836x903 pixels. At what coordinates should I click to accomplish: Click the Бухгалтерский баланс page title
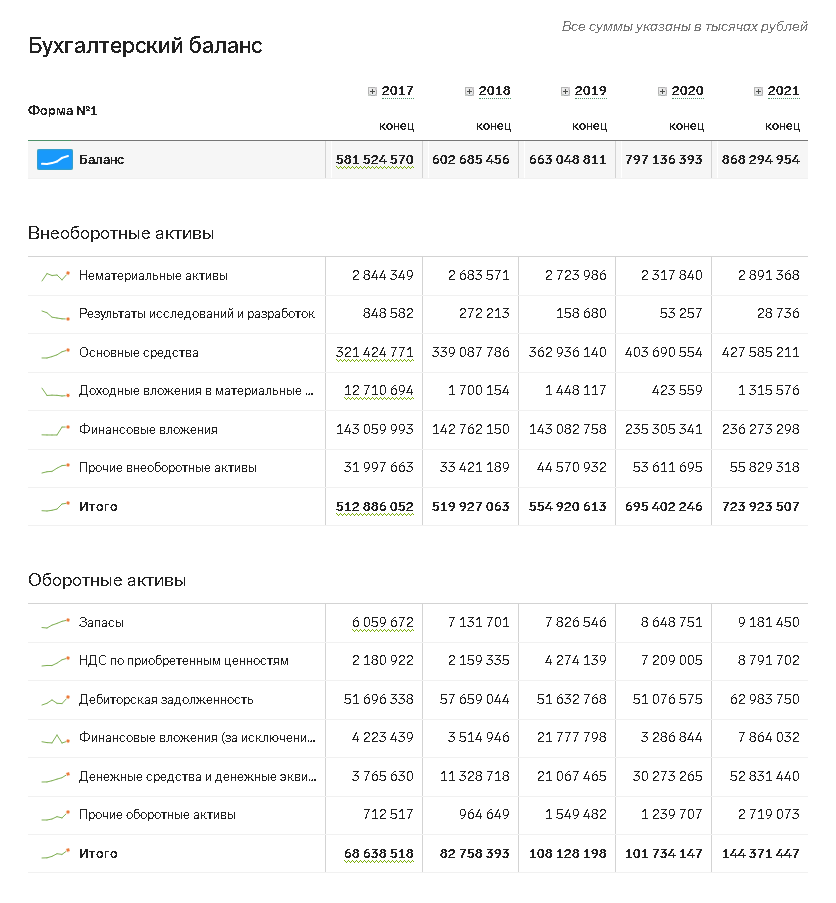[145, 45]
